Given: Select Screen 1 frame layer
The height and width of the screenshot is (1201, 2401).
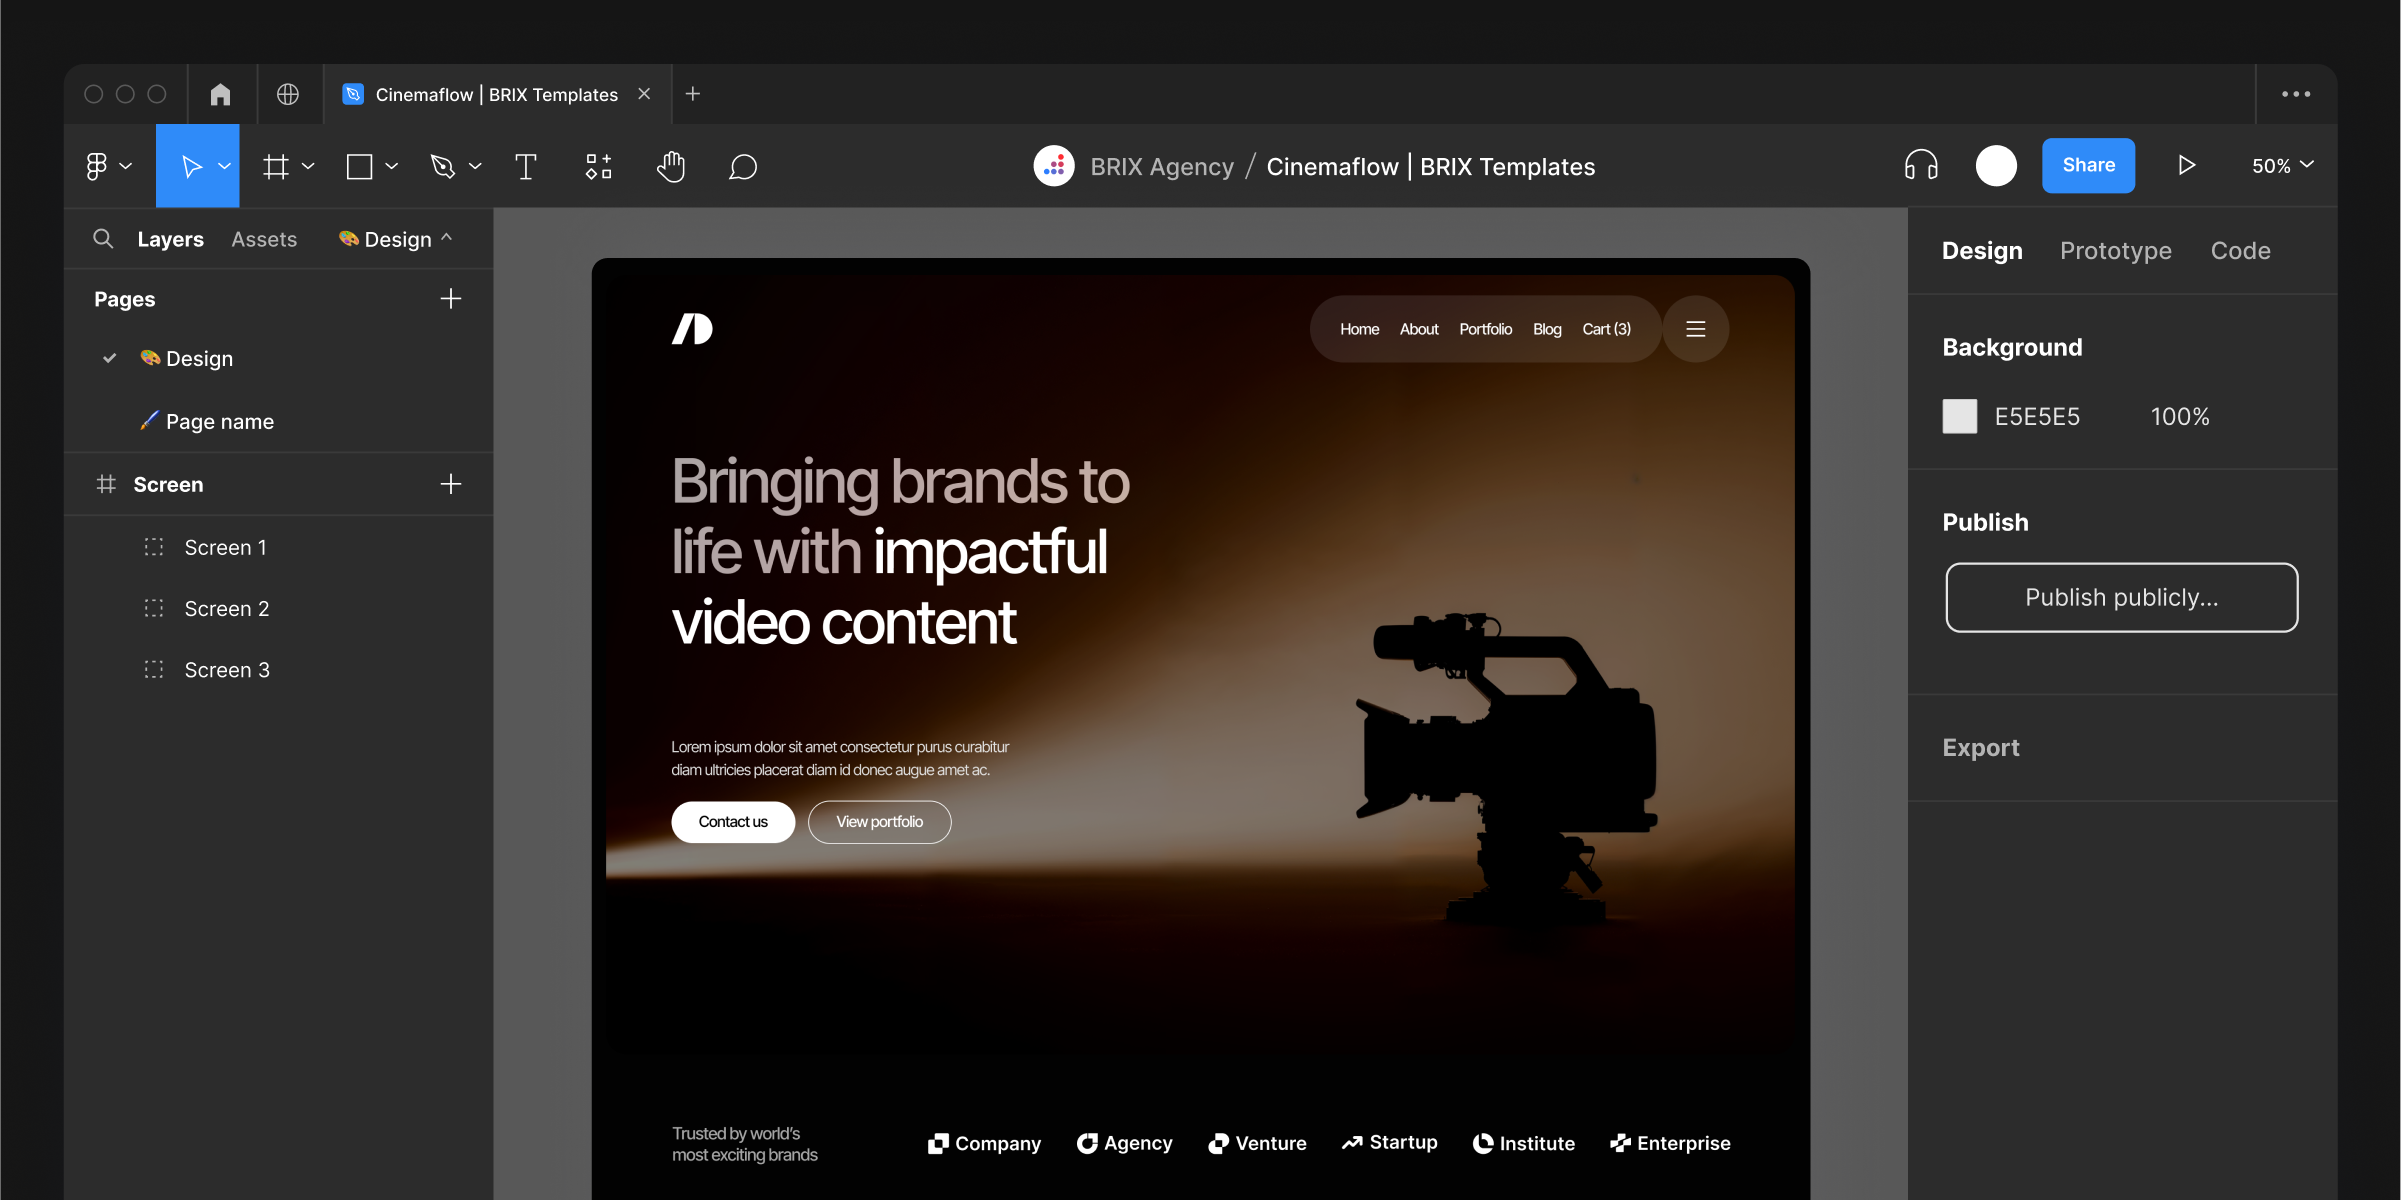Looking at the screenshot, I should click(x=225, y=547).
